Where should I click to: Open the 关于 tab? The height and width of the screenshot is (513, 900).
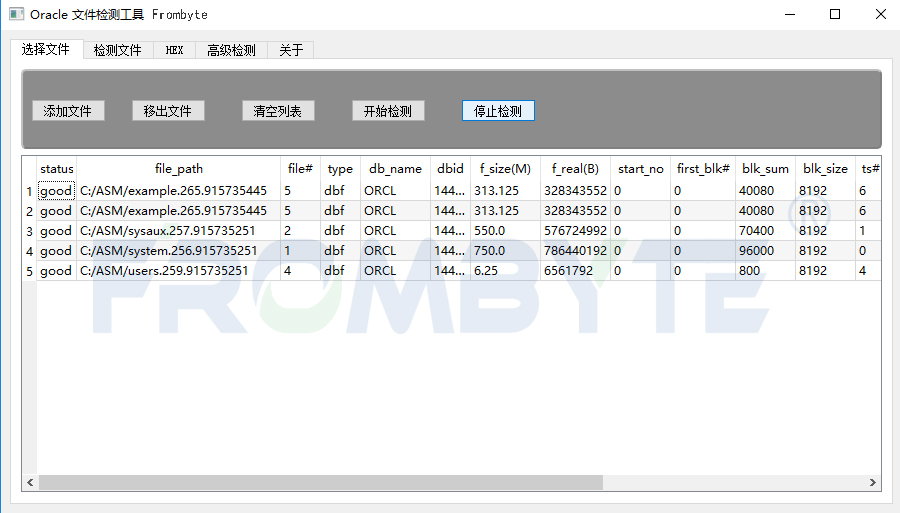click(291, 50)
